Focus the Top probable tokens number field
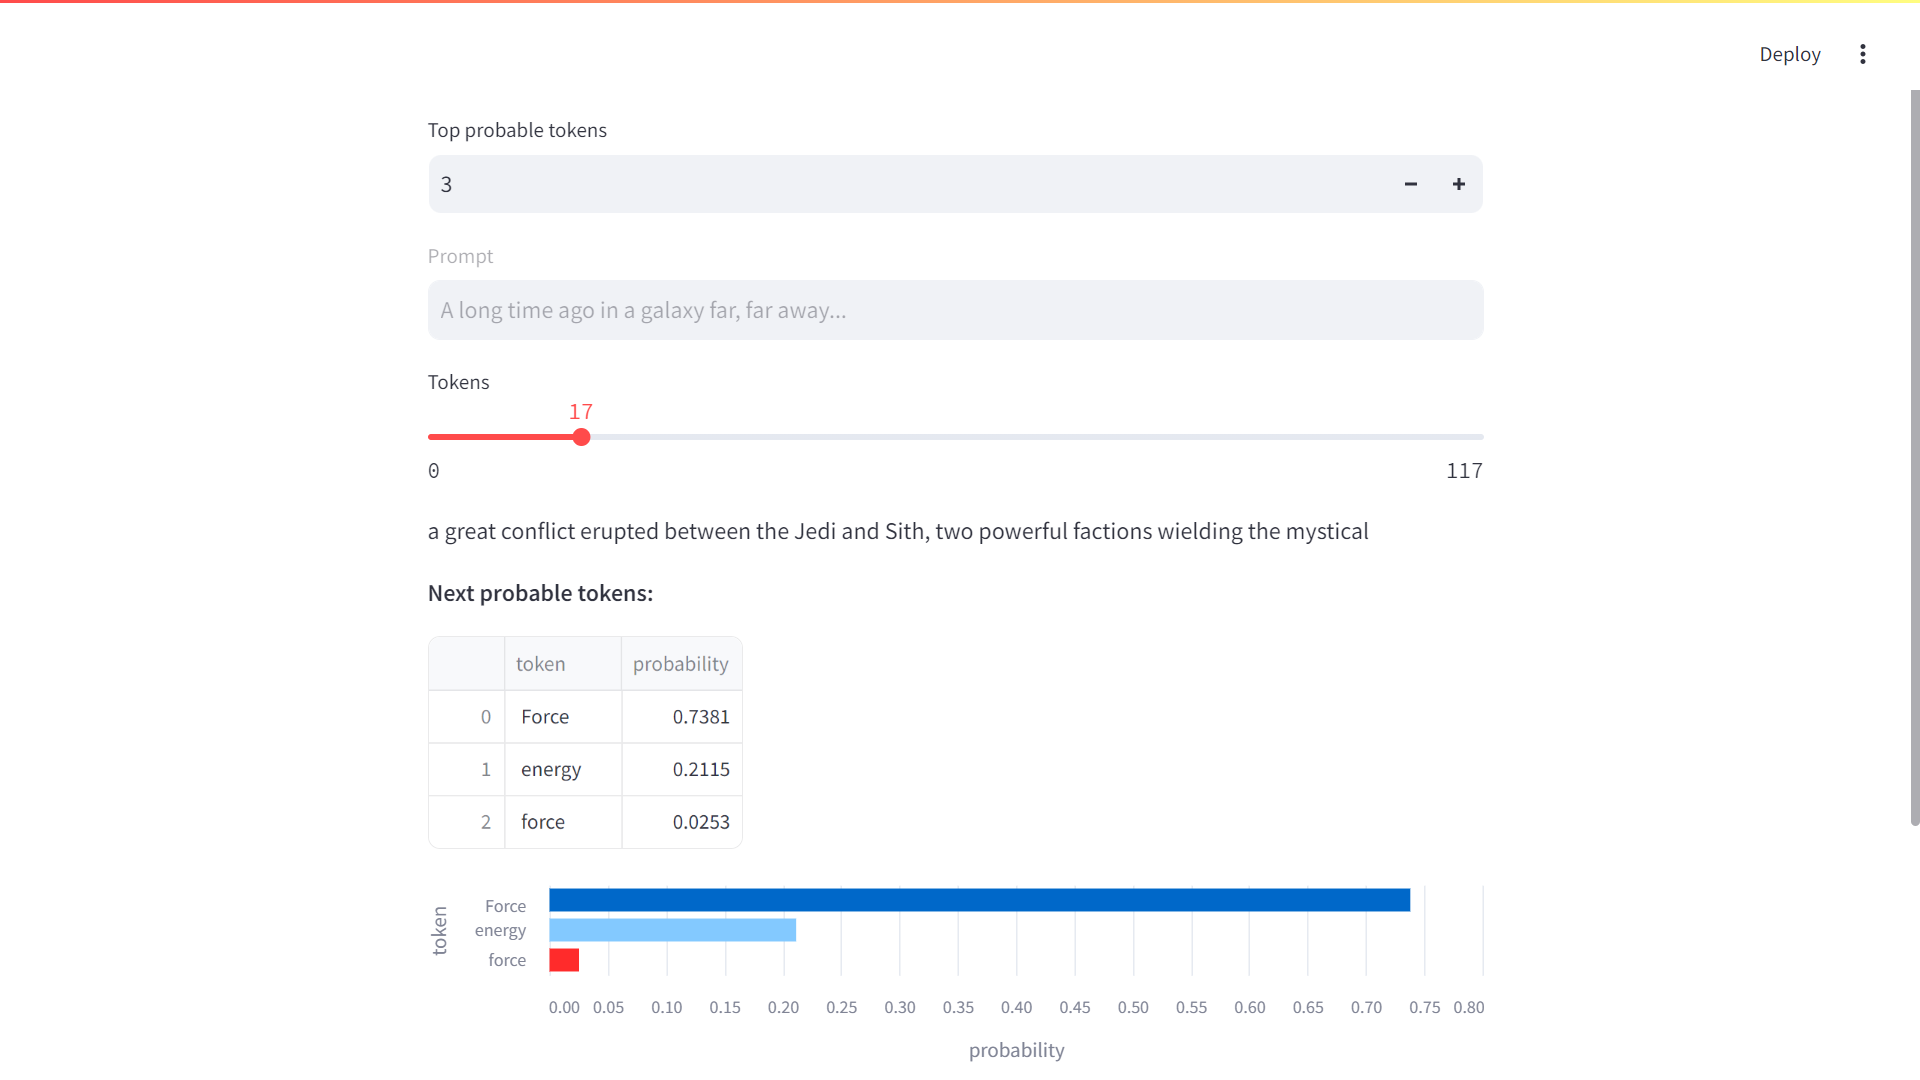Viewport: 1920px width, 1080px height. coord(907,184)
